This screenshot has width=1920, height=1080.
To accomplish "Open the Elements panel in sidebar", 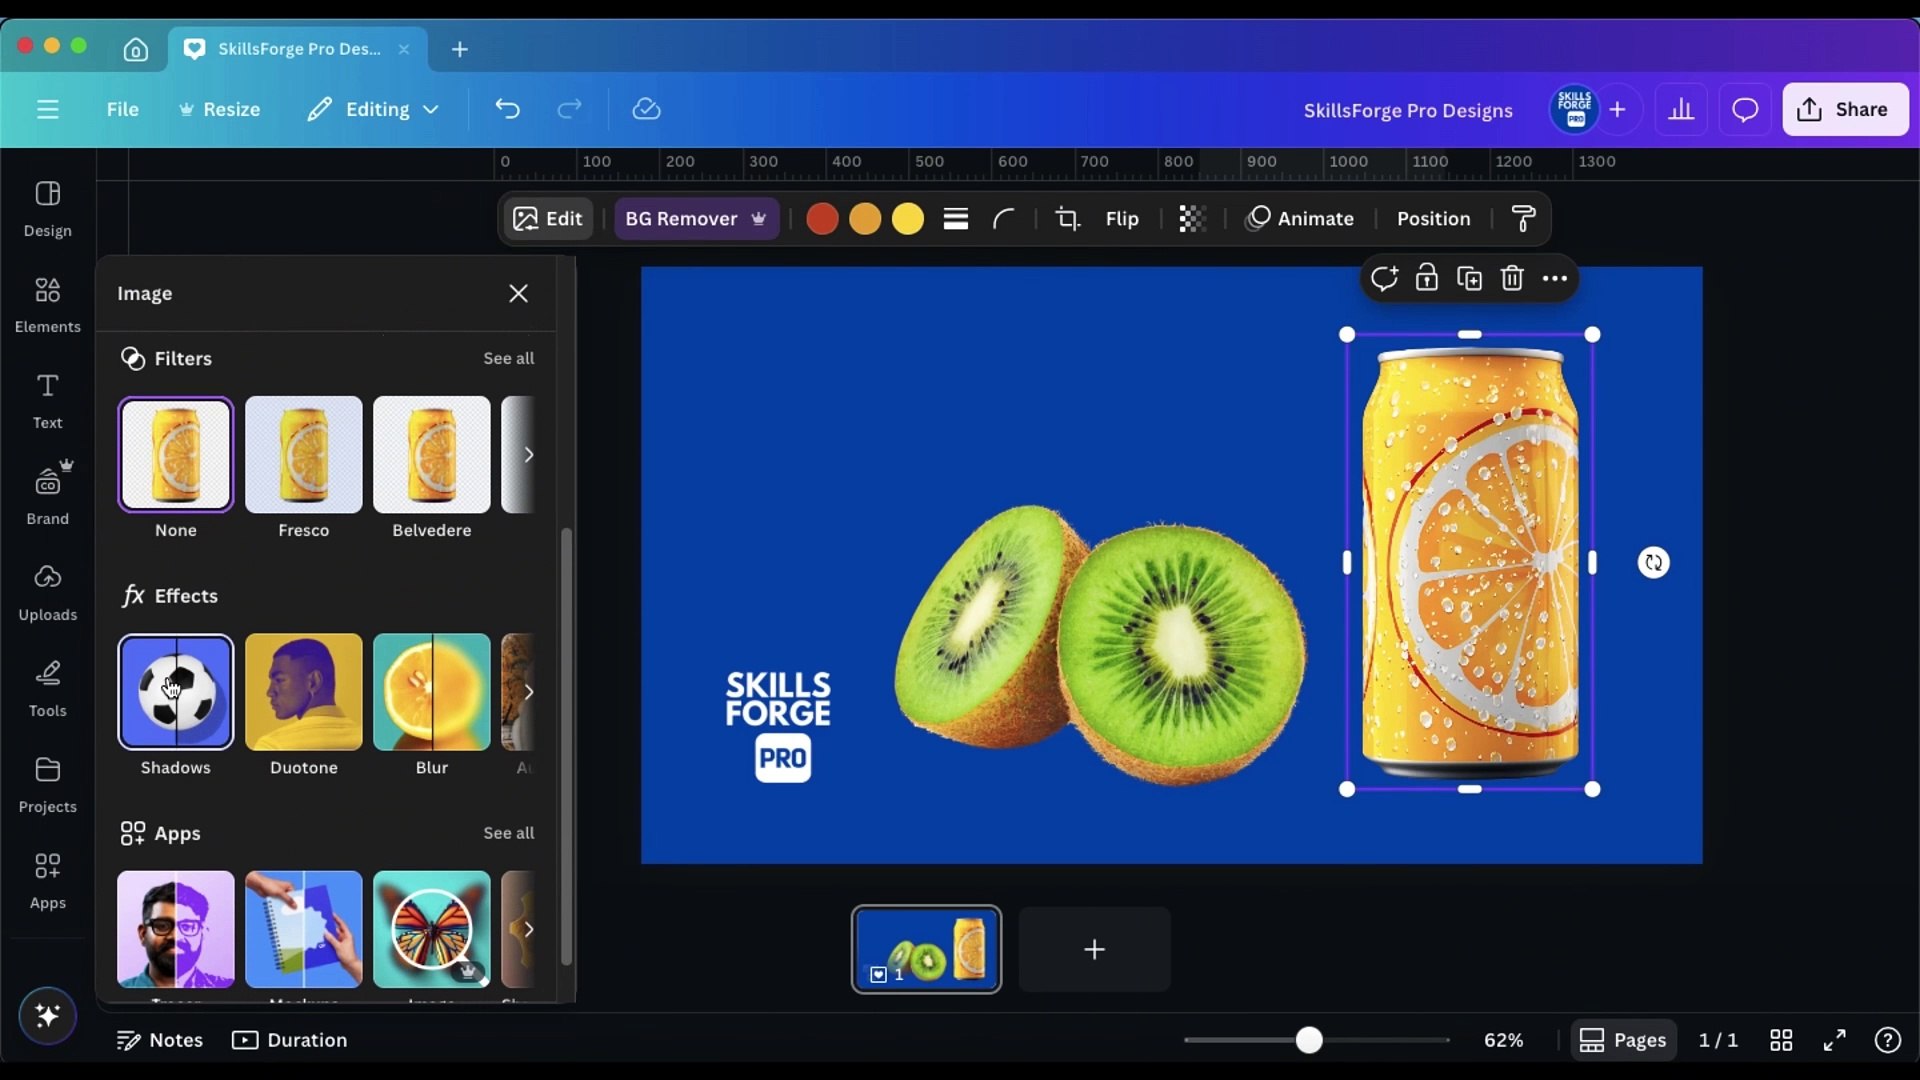I will click(47, 303).
